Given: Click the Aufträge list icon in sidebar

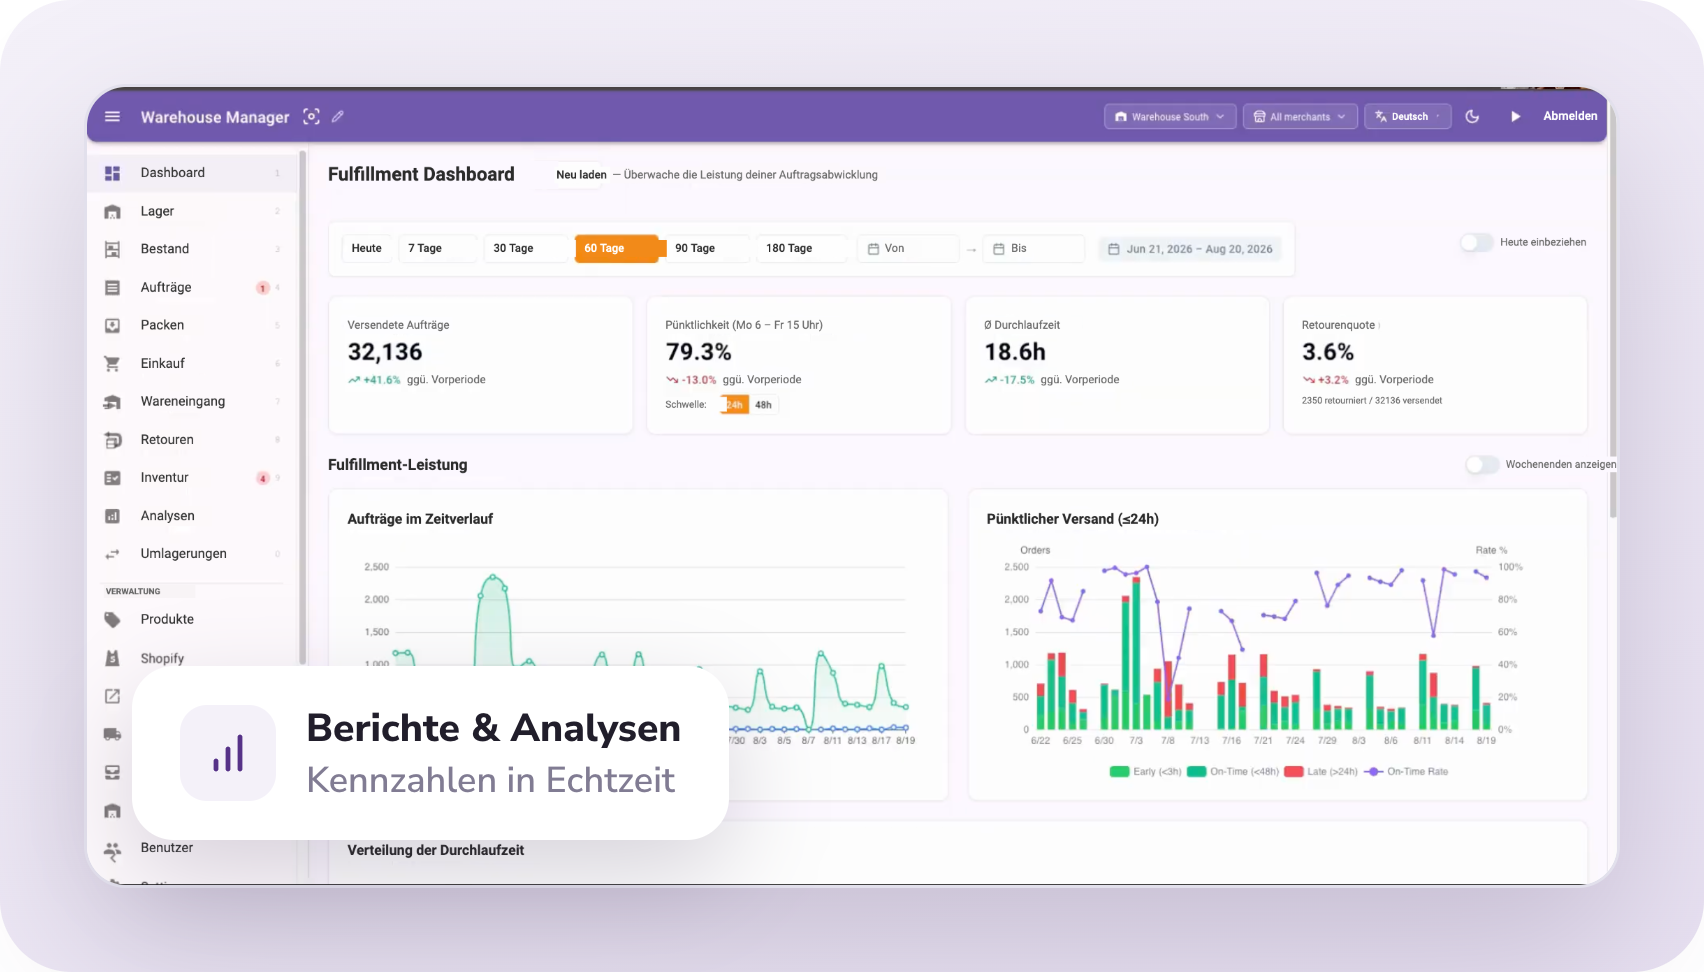Looking at the screenshot, I should click(113, 287).
